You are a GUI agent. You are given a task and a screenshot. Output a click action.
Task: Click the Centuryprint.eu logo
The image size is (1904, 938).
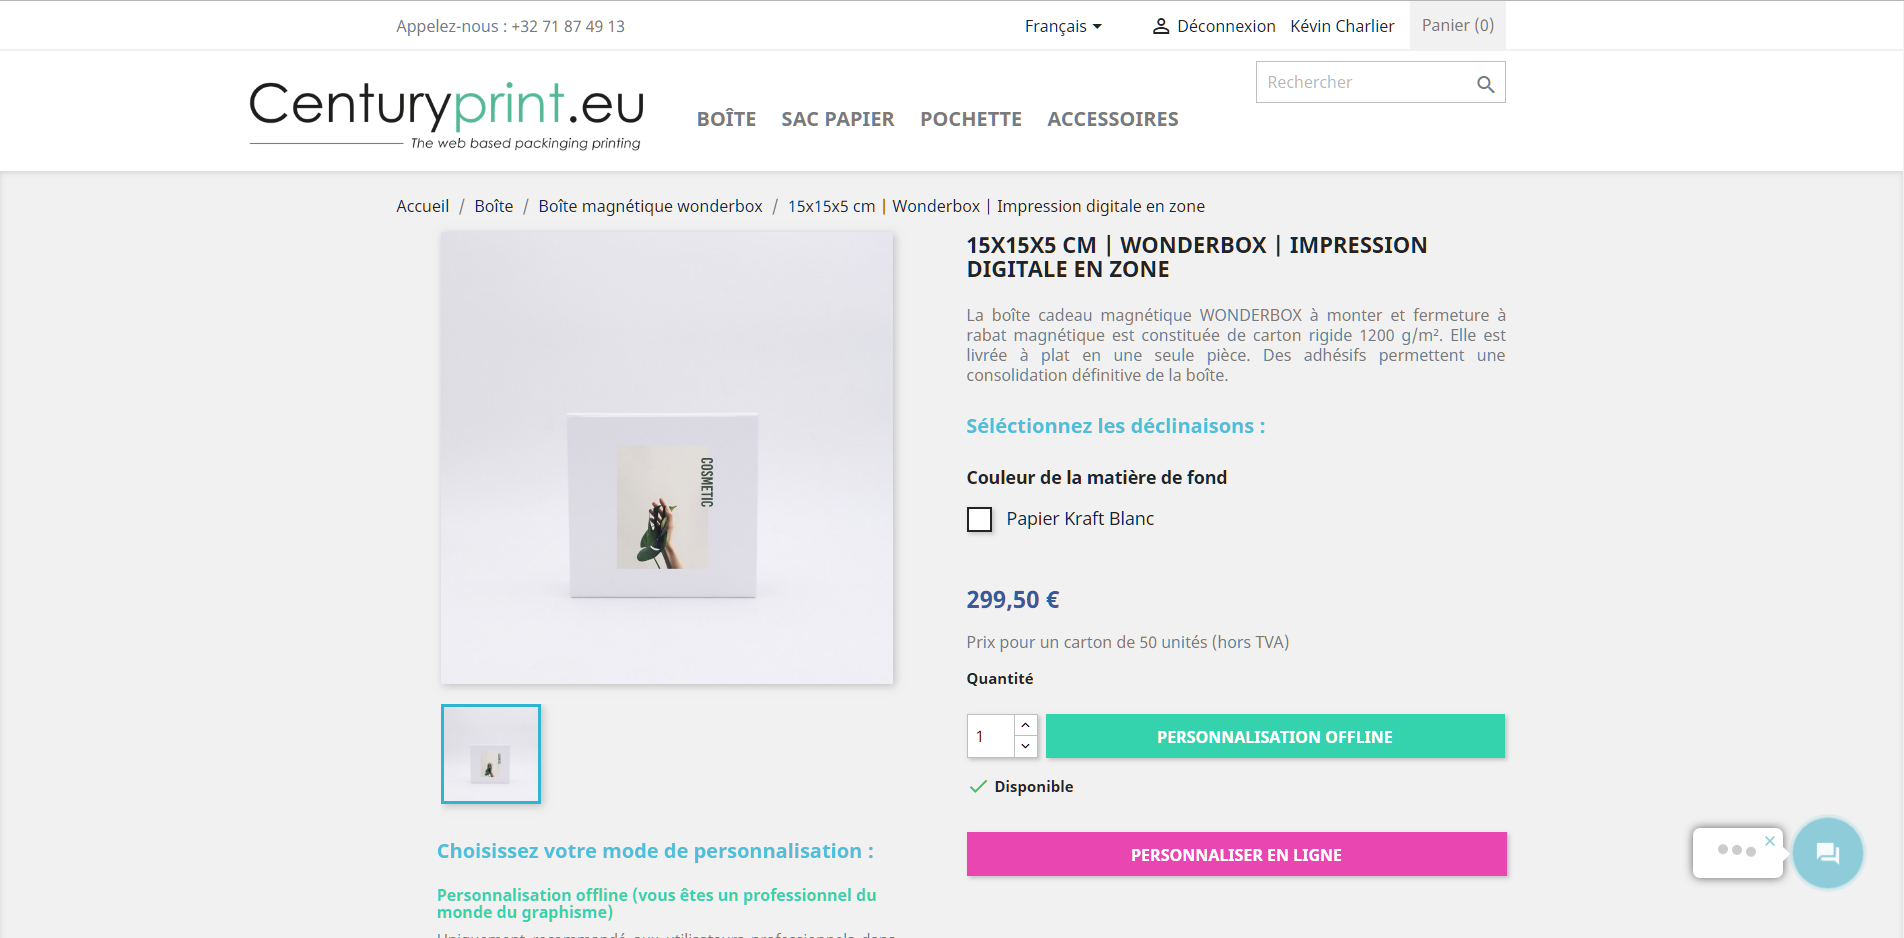(x=446, y=115)
